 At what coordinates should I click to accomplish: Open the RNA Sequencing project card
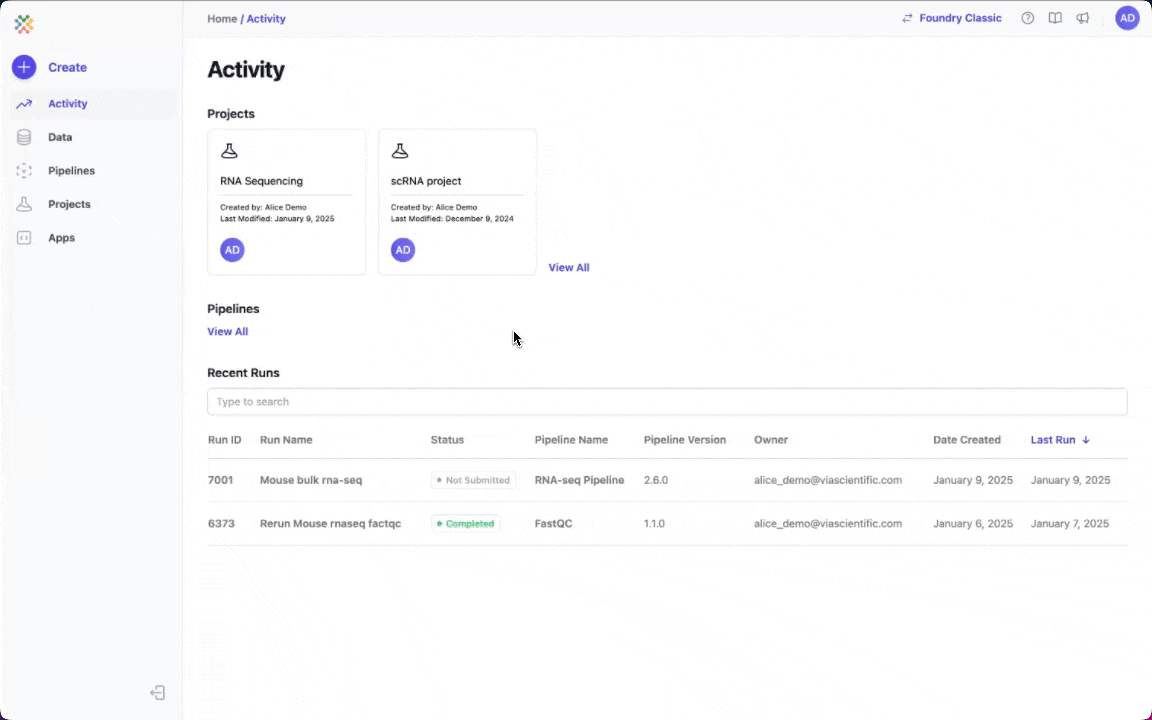[286, 201]
